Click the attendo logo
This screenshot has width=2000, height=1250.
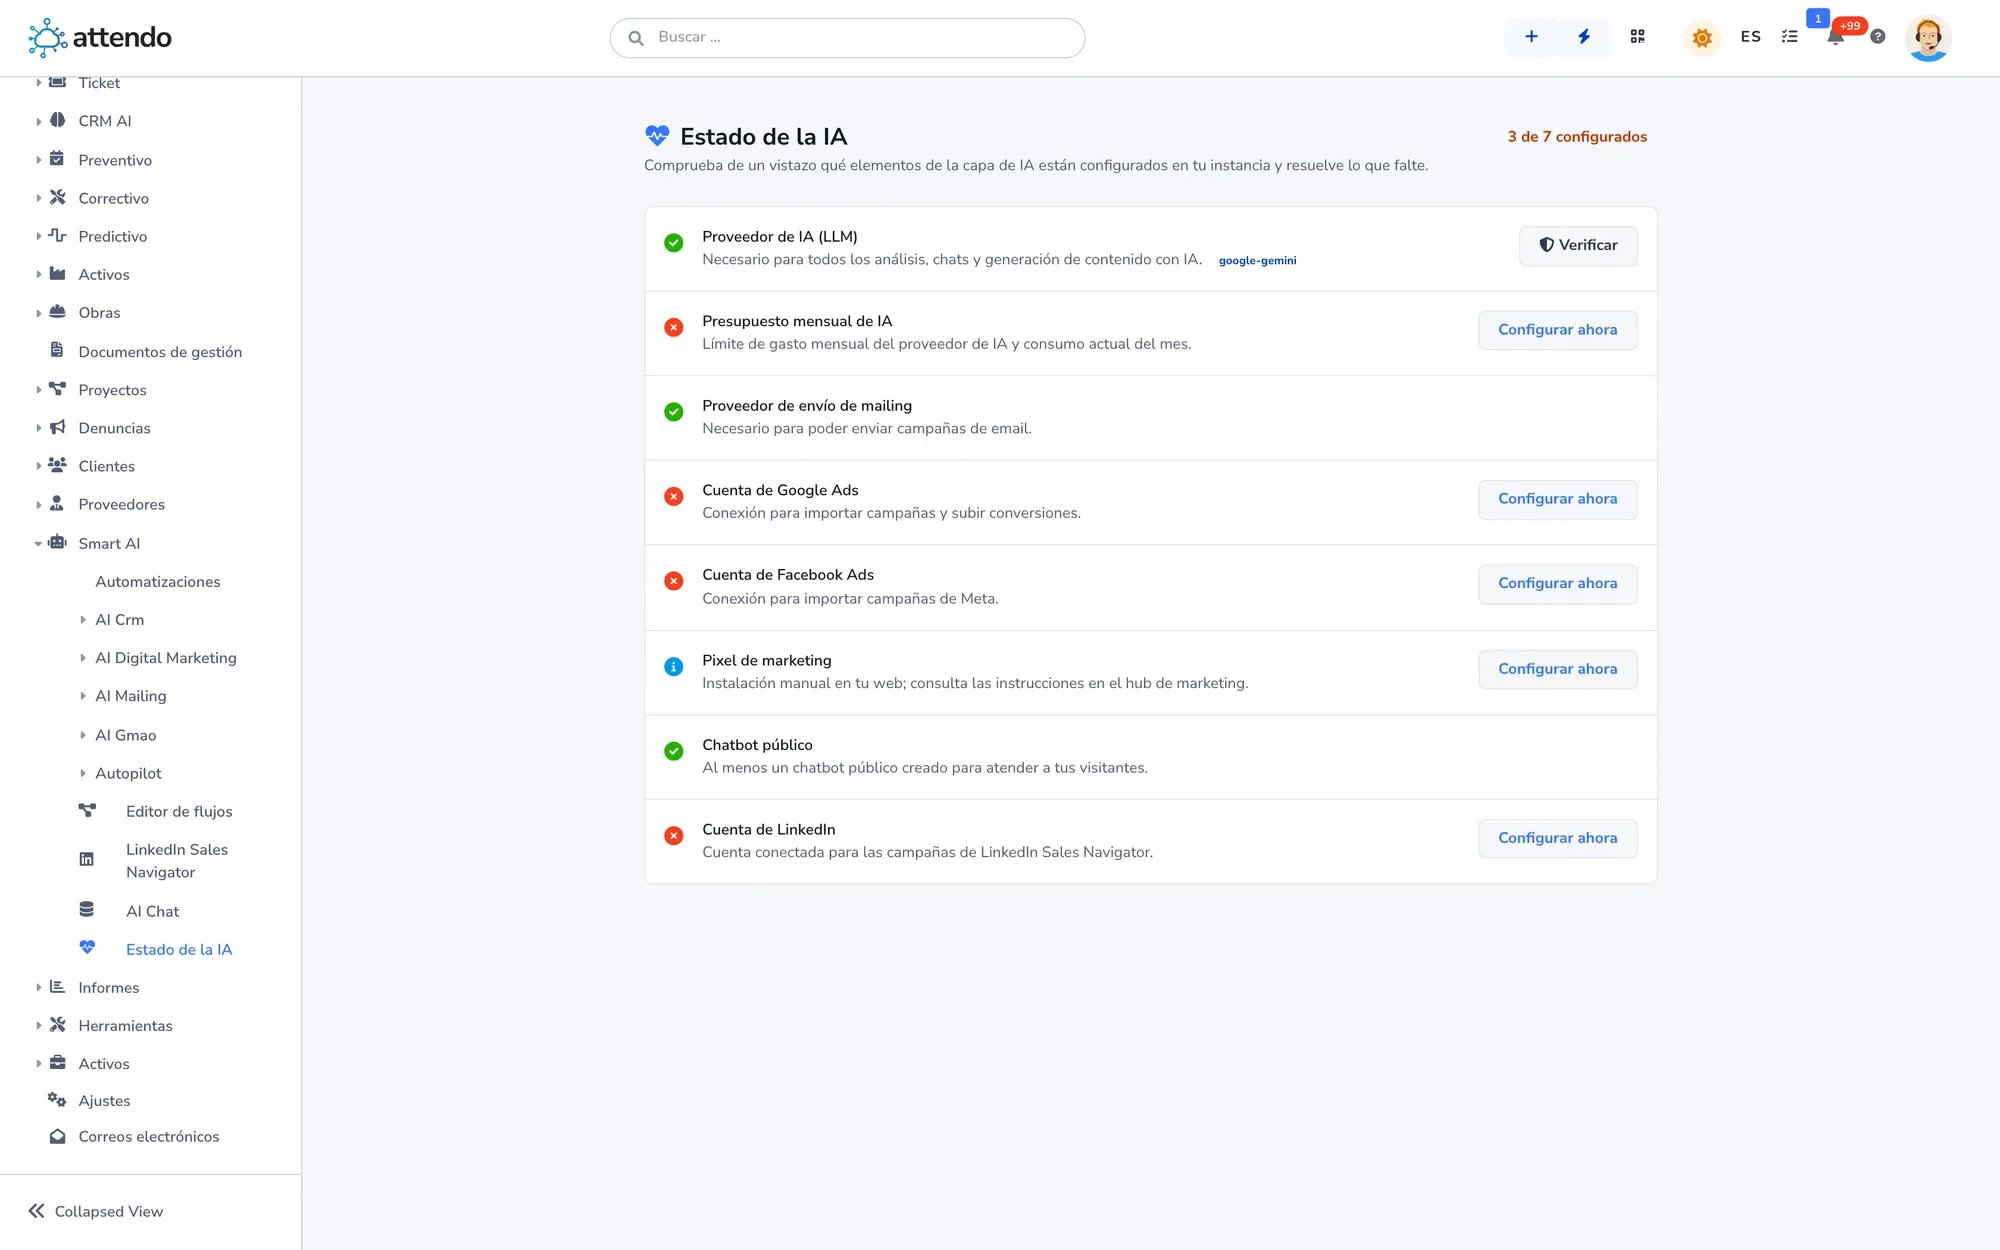coord(100,38)
